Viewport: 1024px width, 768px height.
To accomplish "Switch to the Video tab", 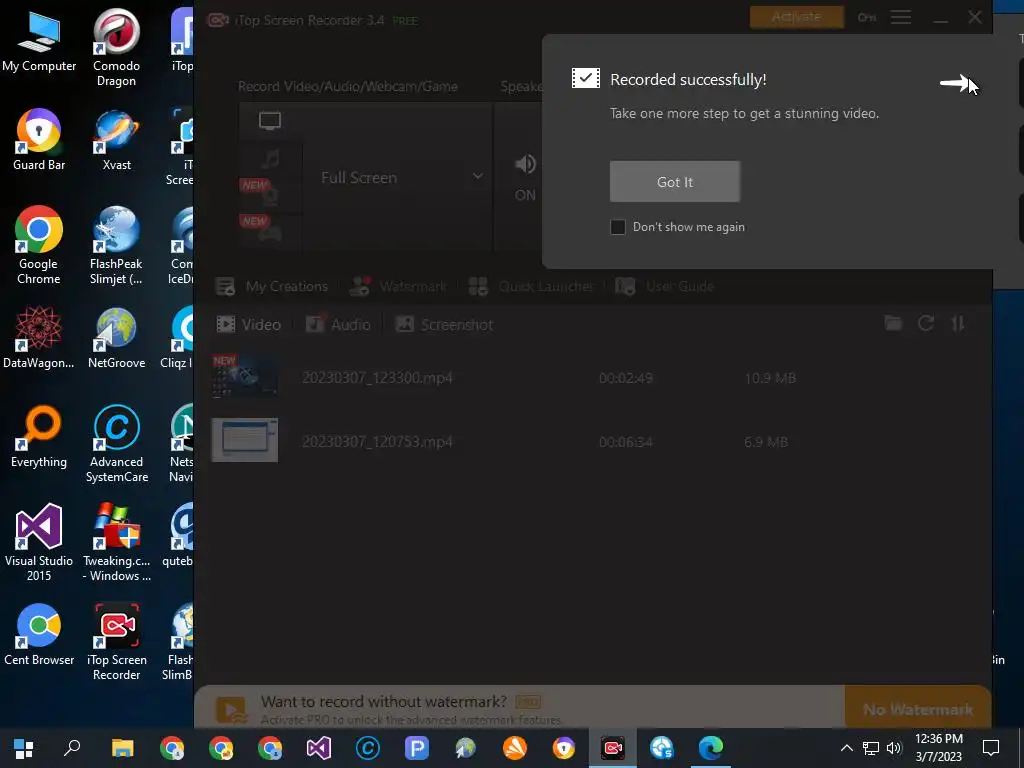I will pyautogui.click(x=248, y=325).
